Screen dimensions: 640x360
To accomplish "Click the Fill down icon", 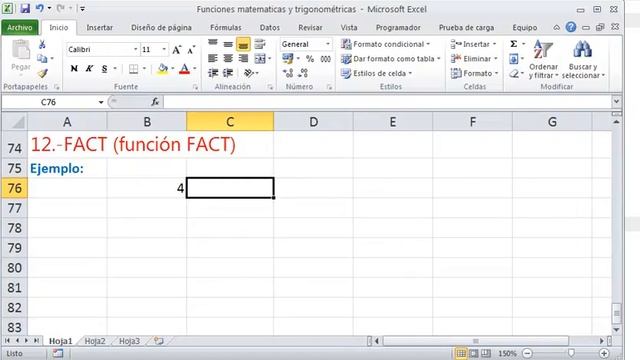I will tap(514, 59).
